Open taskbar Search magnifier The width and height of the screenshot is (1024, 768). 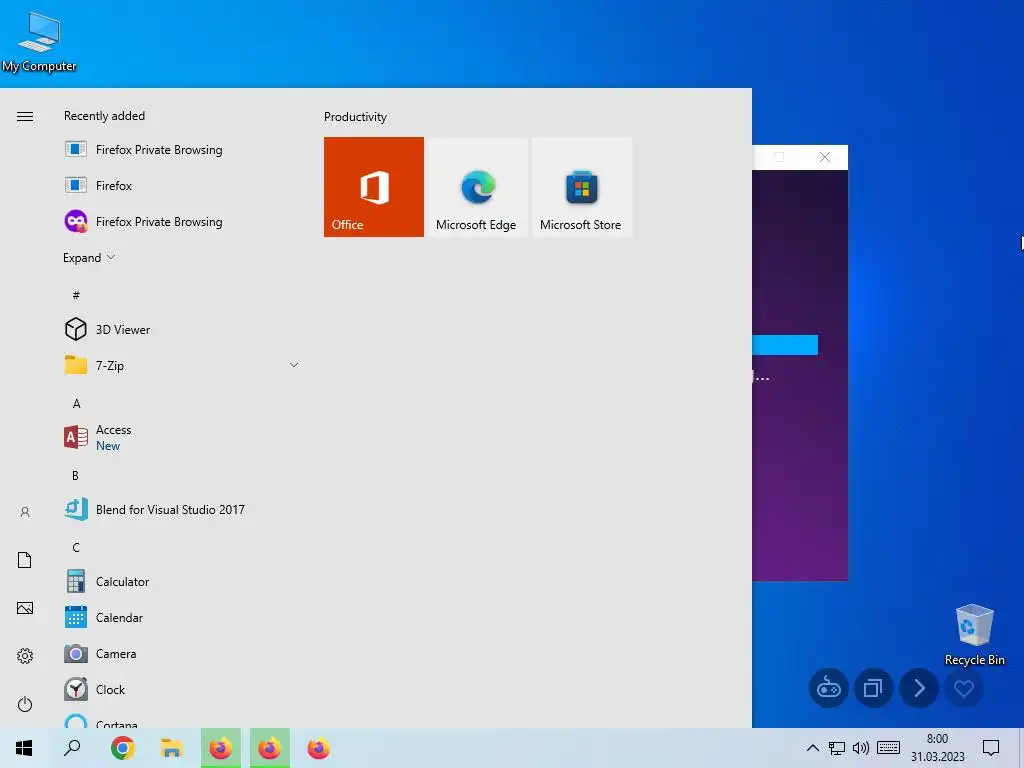(72, 748)
